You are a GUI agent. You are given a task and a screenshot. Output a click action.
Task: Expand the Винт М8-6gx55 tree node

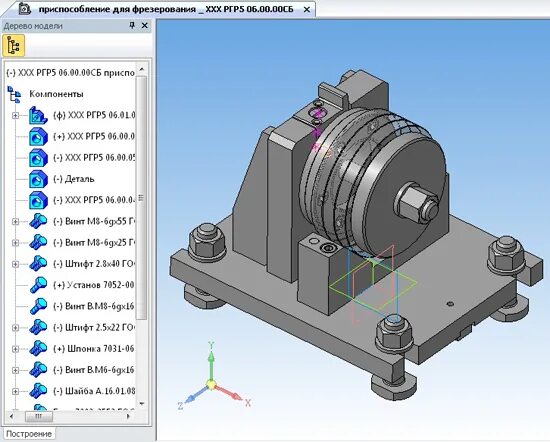point(15,222)
